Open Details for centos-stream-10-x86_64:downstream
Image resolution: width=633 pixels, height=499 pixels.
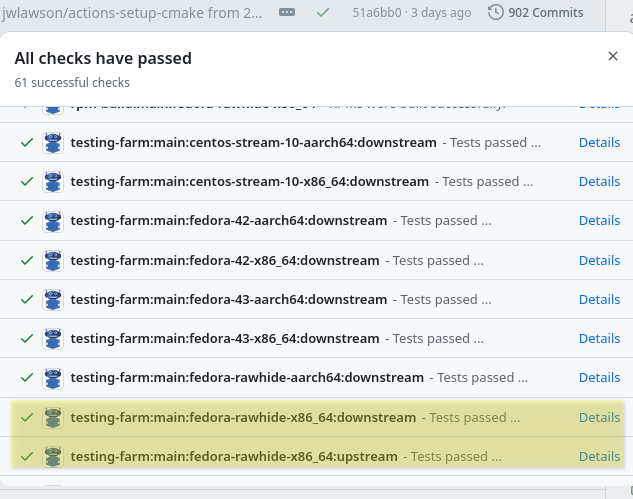[x=599, y=182]
